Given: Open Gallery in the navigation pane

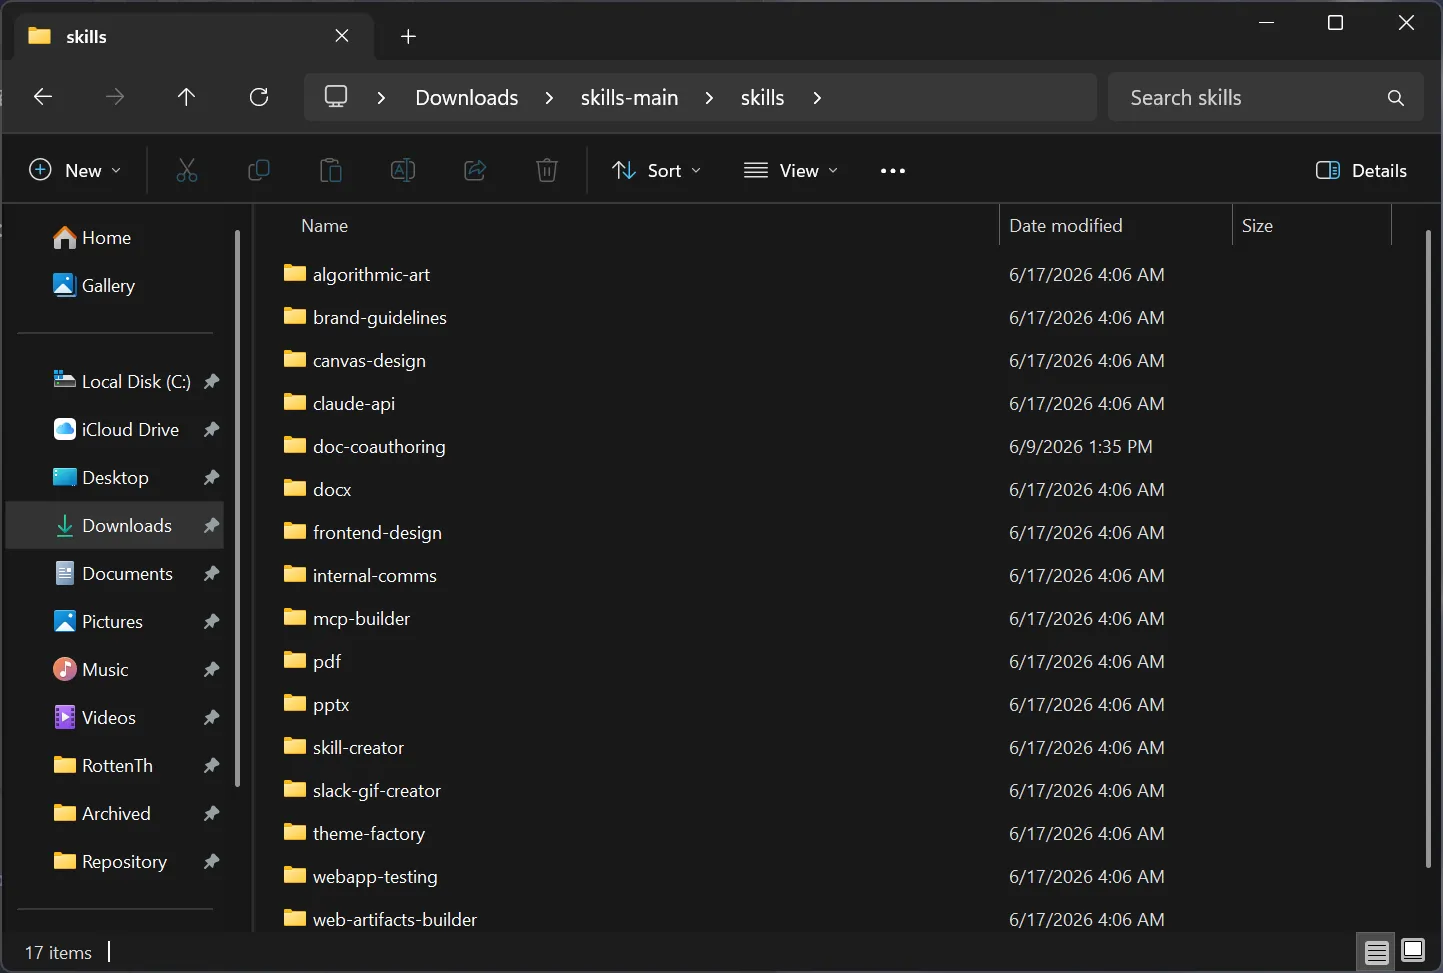Looking at the screenshot, I should (94, 286).
